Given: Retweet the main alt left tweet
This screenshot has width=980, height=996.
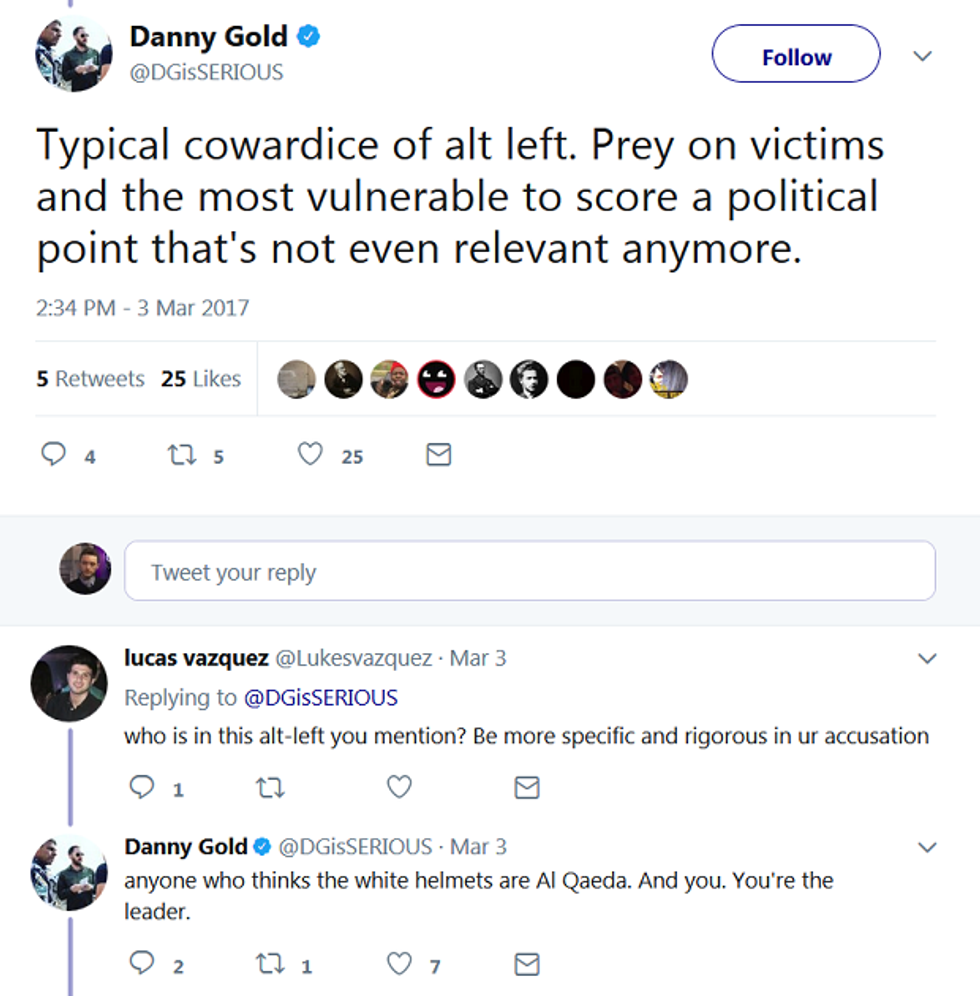Looking at the screenshot, I should (181, 456).
